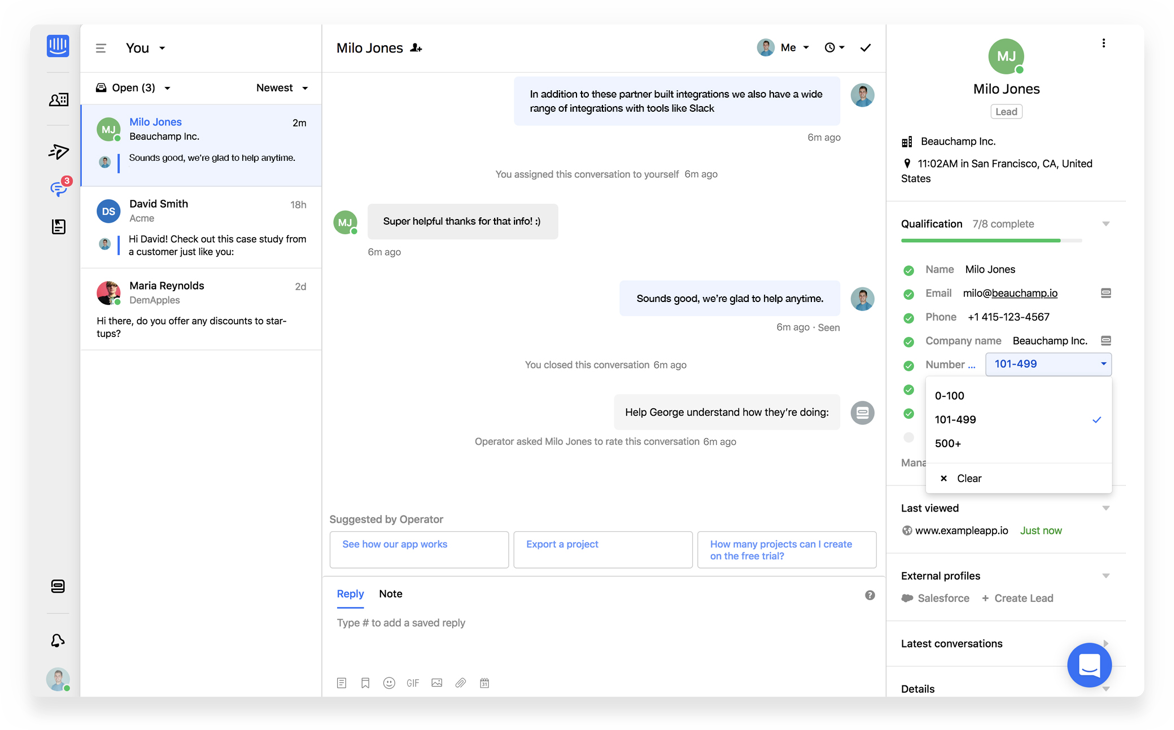
Task: Close the conversation with the checkmark icon
Action: click(x=866, y=46)
